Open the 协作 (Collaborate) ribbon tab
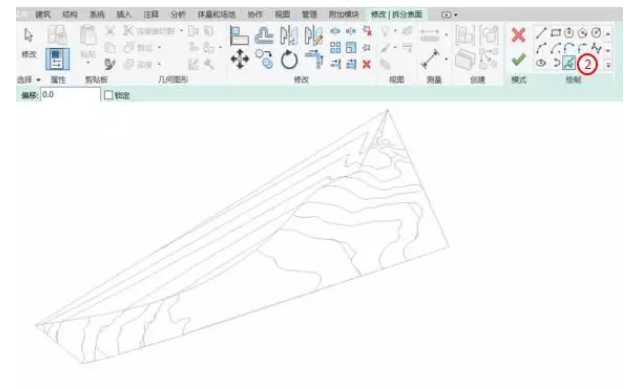634x389 pixels. 255,15
